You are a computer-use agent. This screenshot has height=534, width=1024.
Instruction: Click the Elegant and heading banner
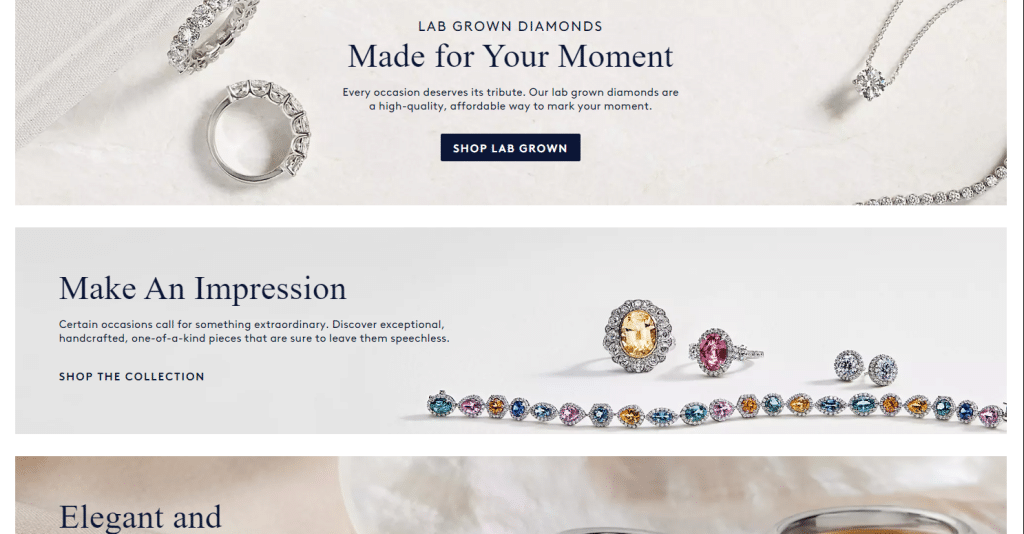tap(140, 517)
